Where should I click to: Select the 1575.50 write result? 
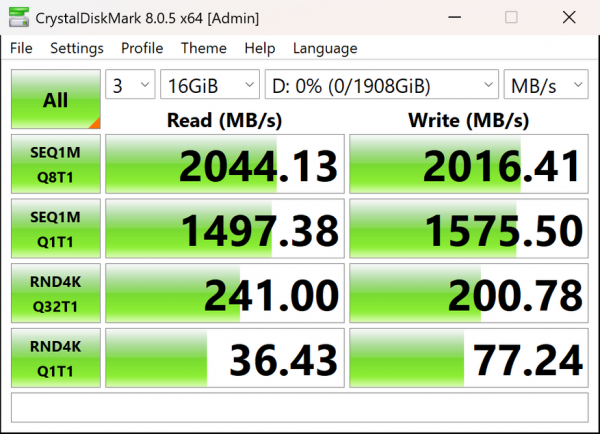click(x=469, y=228)
